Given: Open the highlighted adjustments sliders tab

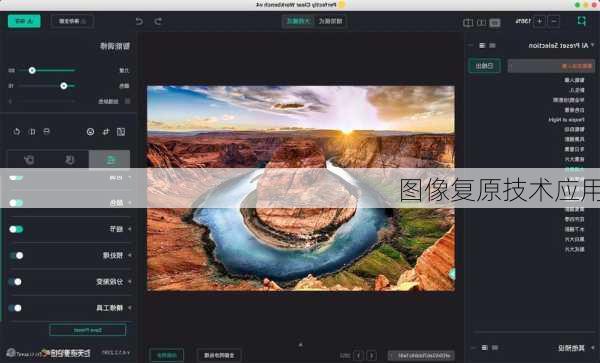Looking at the screenshot, I should point(110,160).
